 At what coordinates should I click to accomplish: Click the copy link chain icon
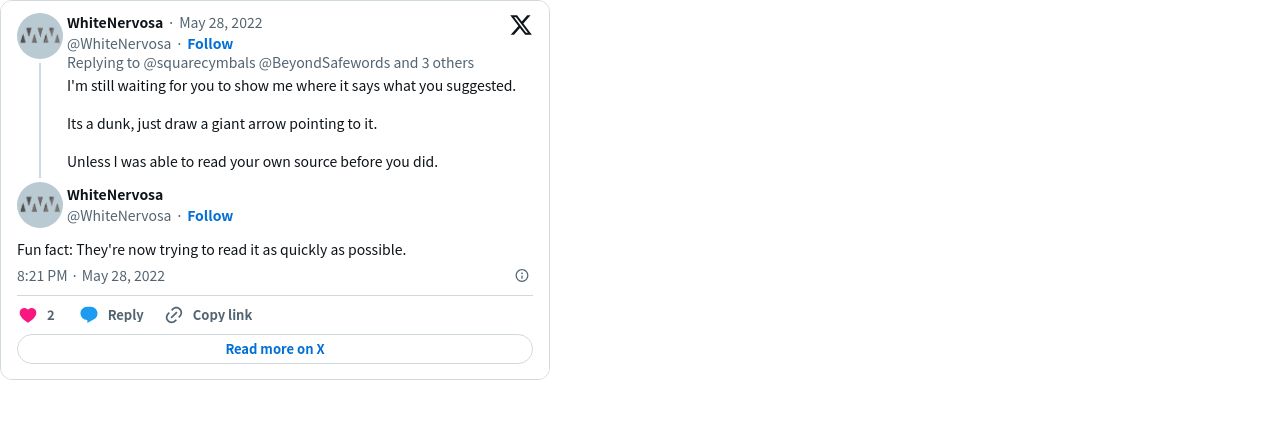(174, 315)
